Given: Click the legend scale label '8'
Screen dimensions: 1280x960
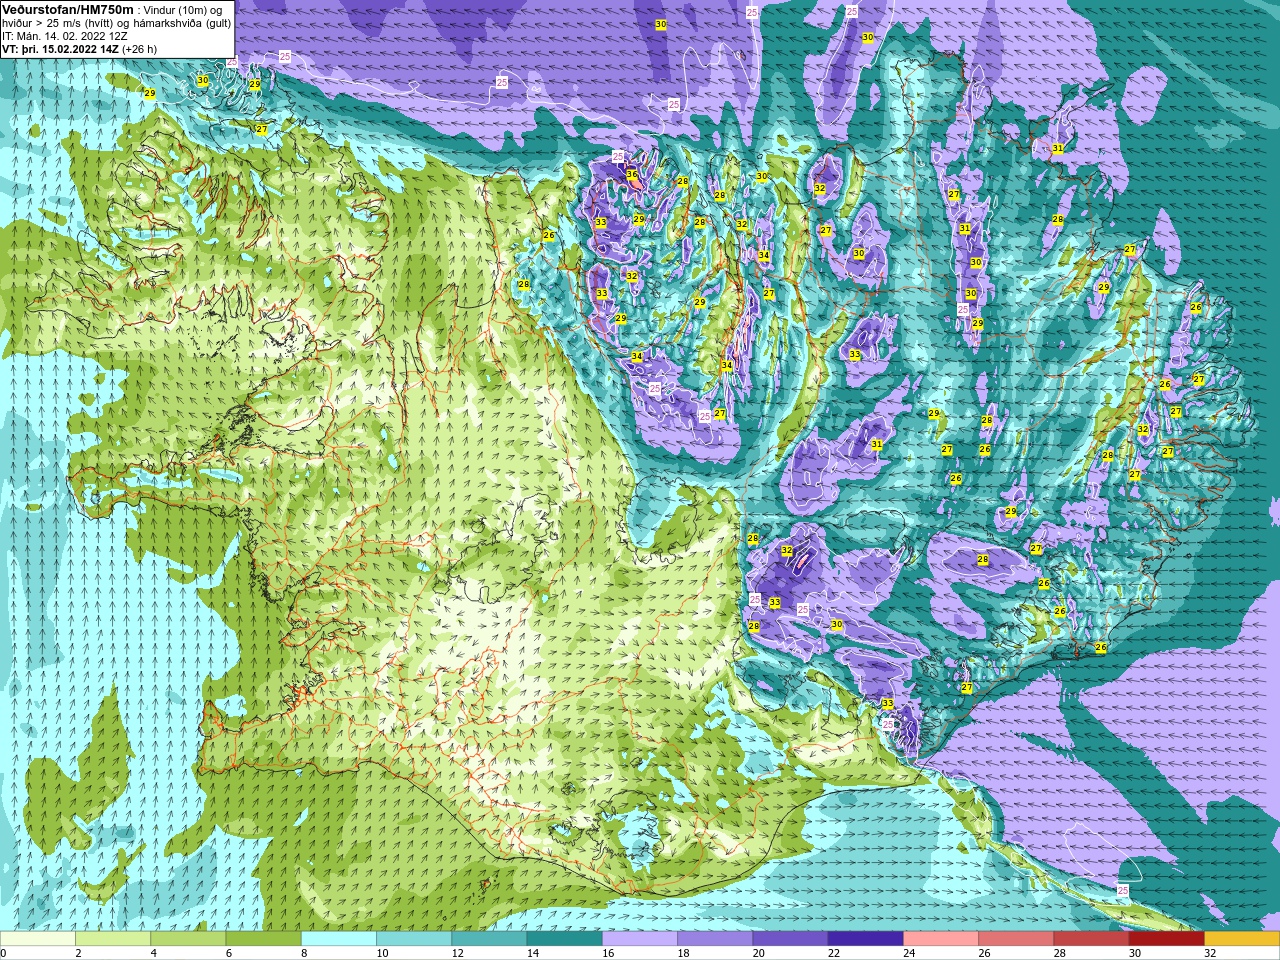Looking at the screenshot, I should 305,953.
